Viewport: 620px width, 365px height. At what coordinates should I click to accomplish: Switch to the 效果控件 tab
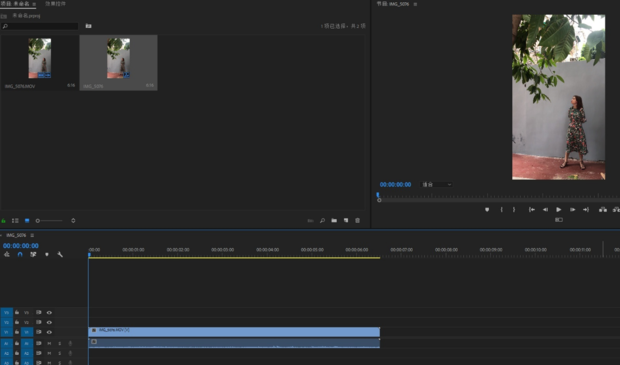click(x=55, y=4)
